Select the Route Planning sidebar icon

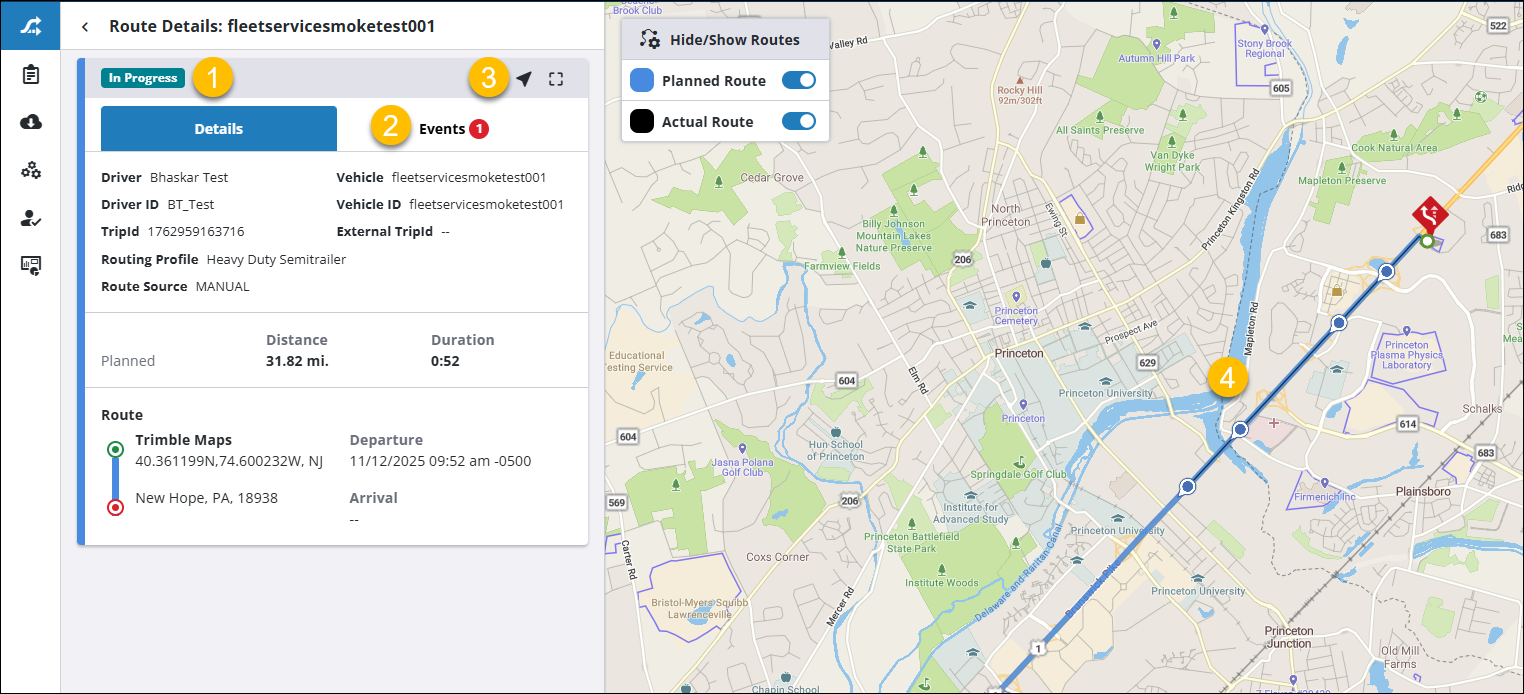(30, 25)
